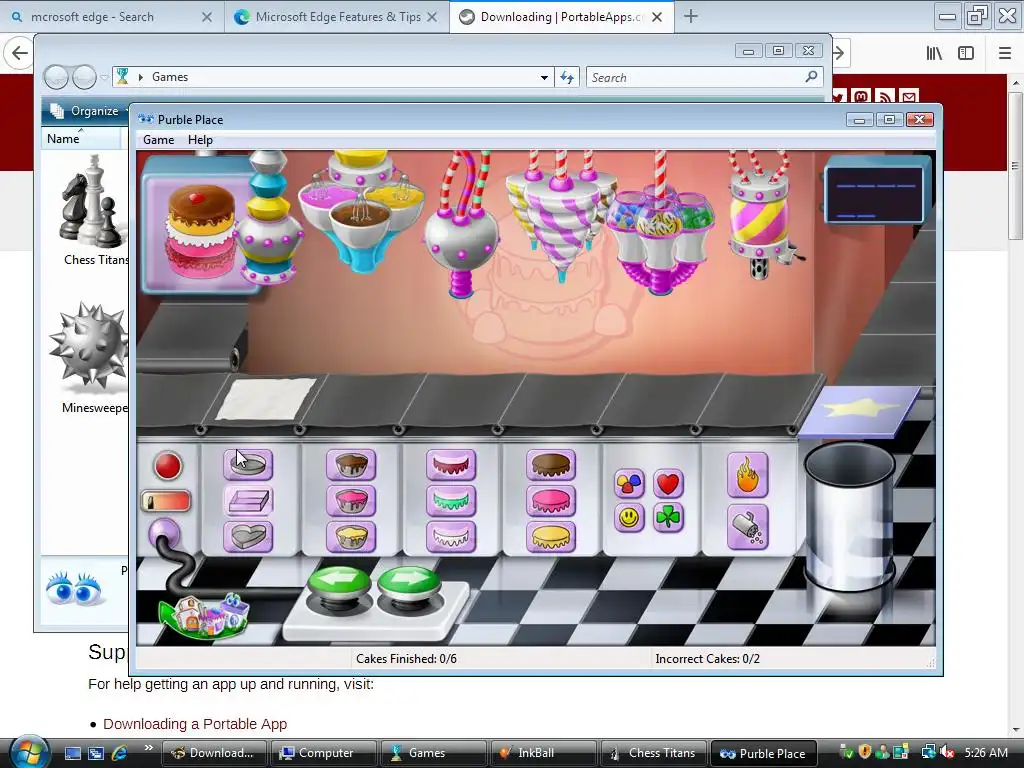Click 'Cakes Finished: 0/6' status text
This screenshot has height=768, width=1024.
pyautogui.click(x=406, y=659)
